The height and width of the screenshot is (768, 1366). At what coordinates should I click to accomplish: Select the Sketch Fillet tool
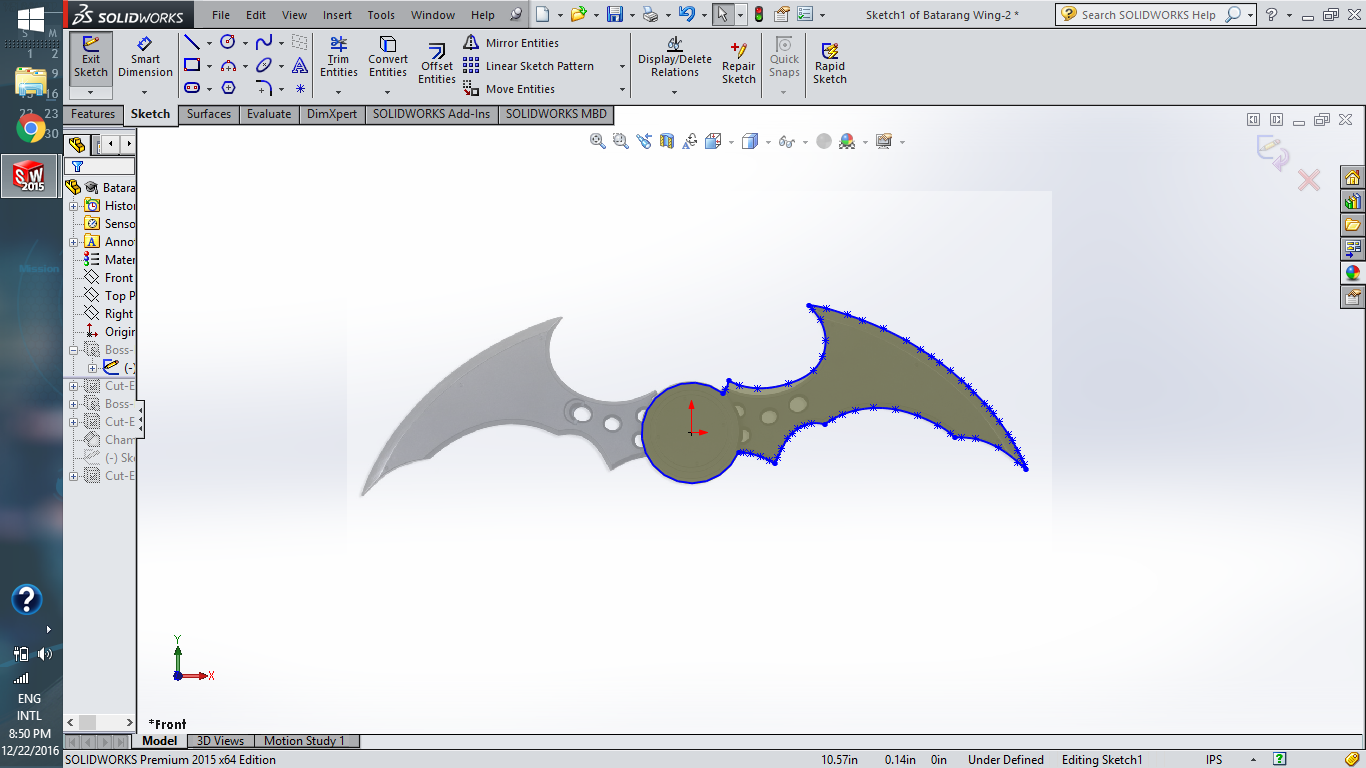[x=264, y=88]
